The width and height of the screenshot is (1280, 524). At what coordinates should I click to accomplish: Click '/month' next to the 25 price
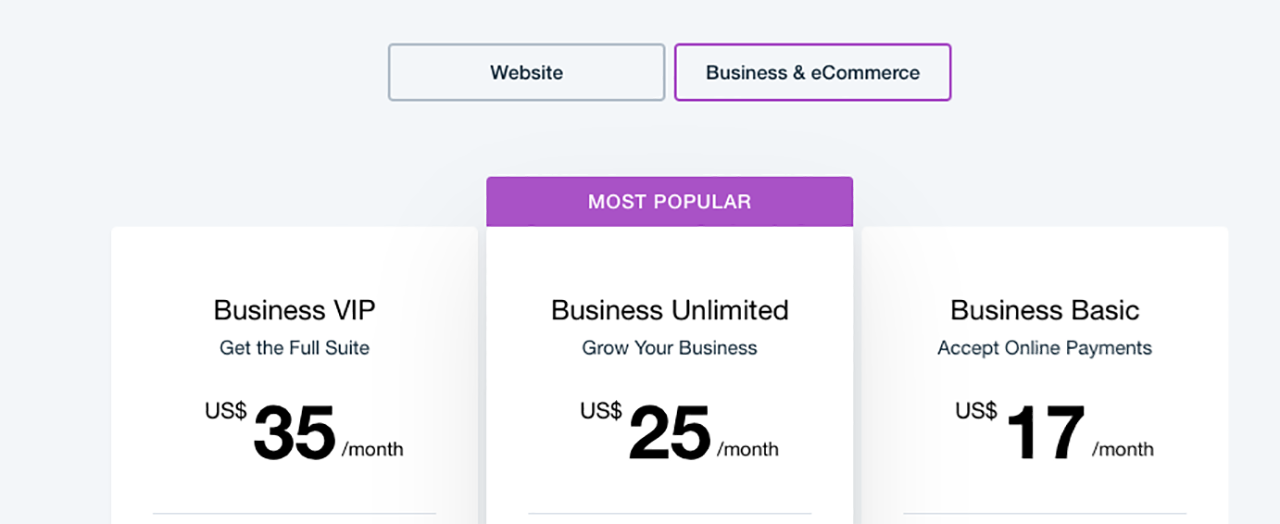(747, 449)
